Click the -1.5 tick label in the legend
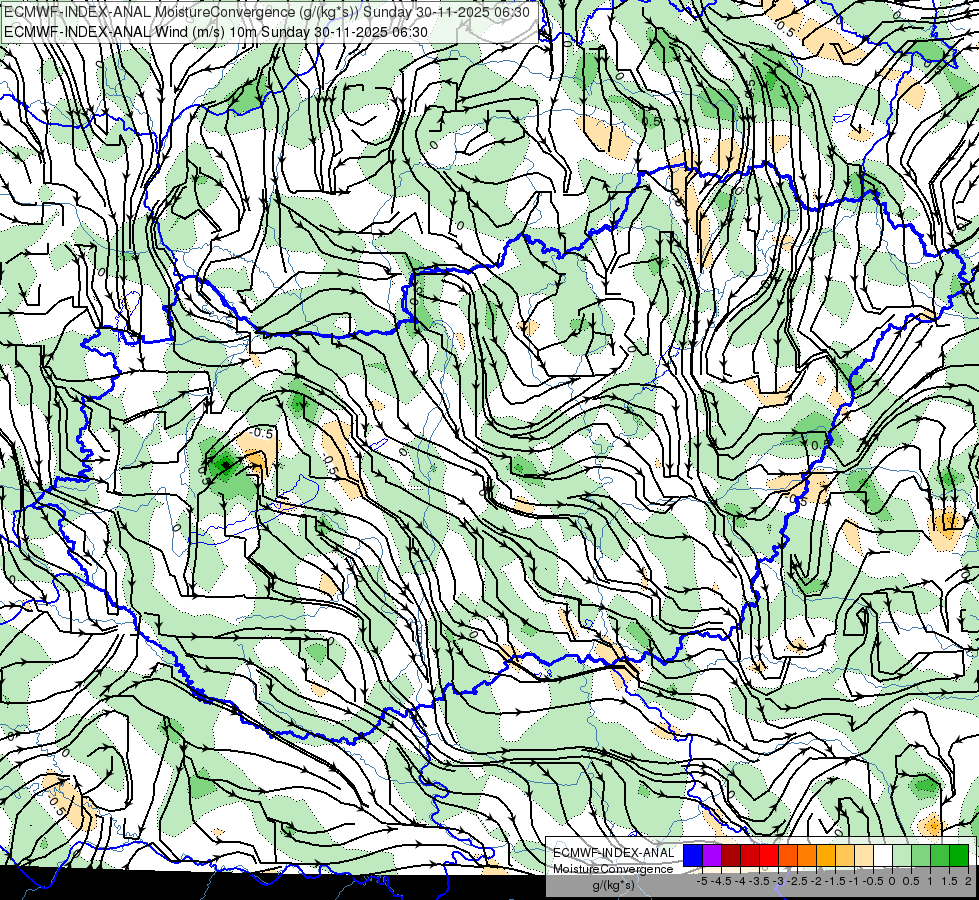 point(834,881)
